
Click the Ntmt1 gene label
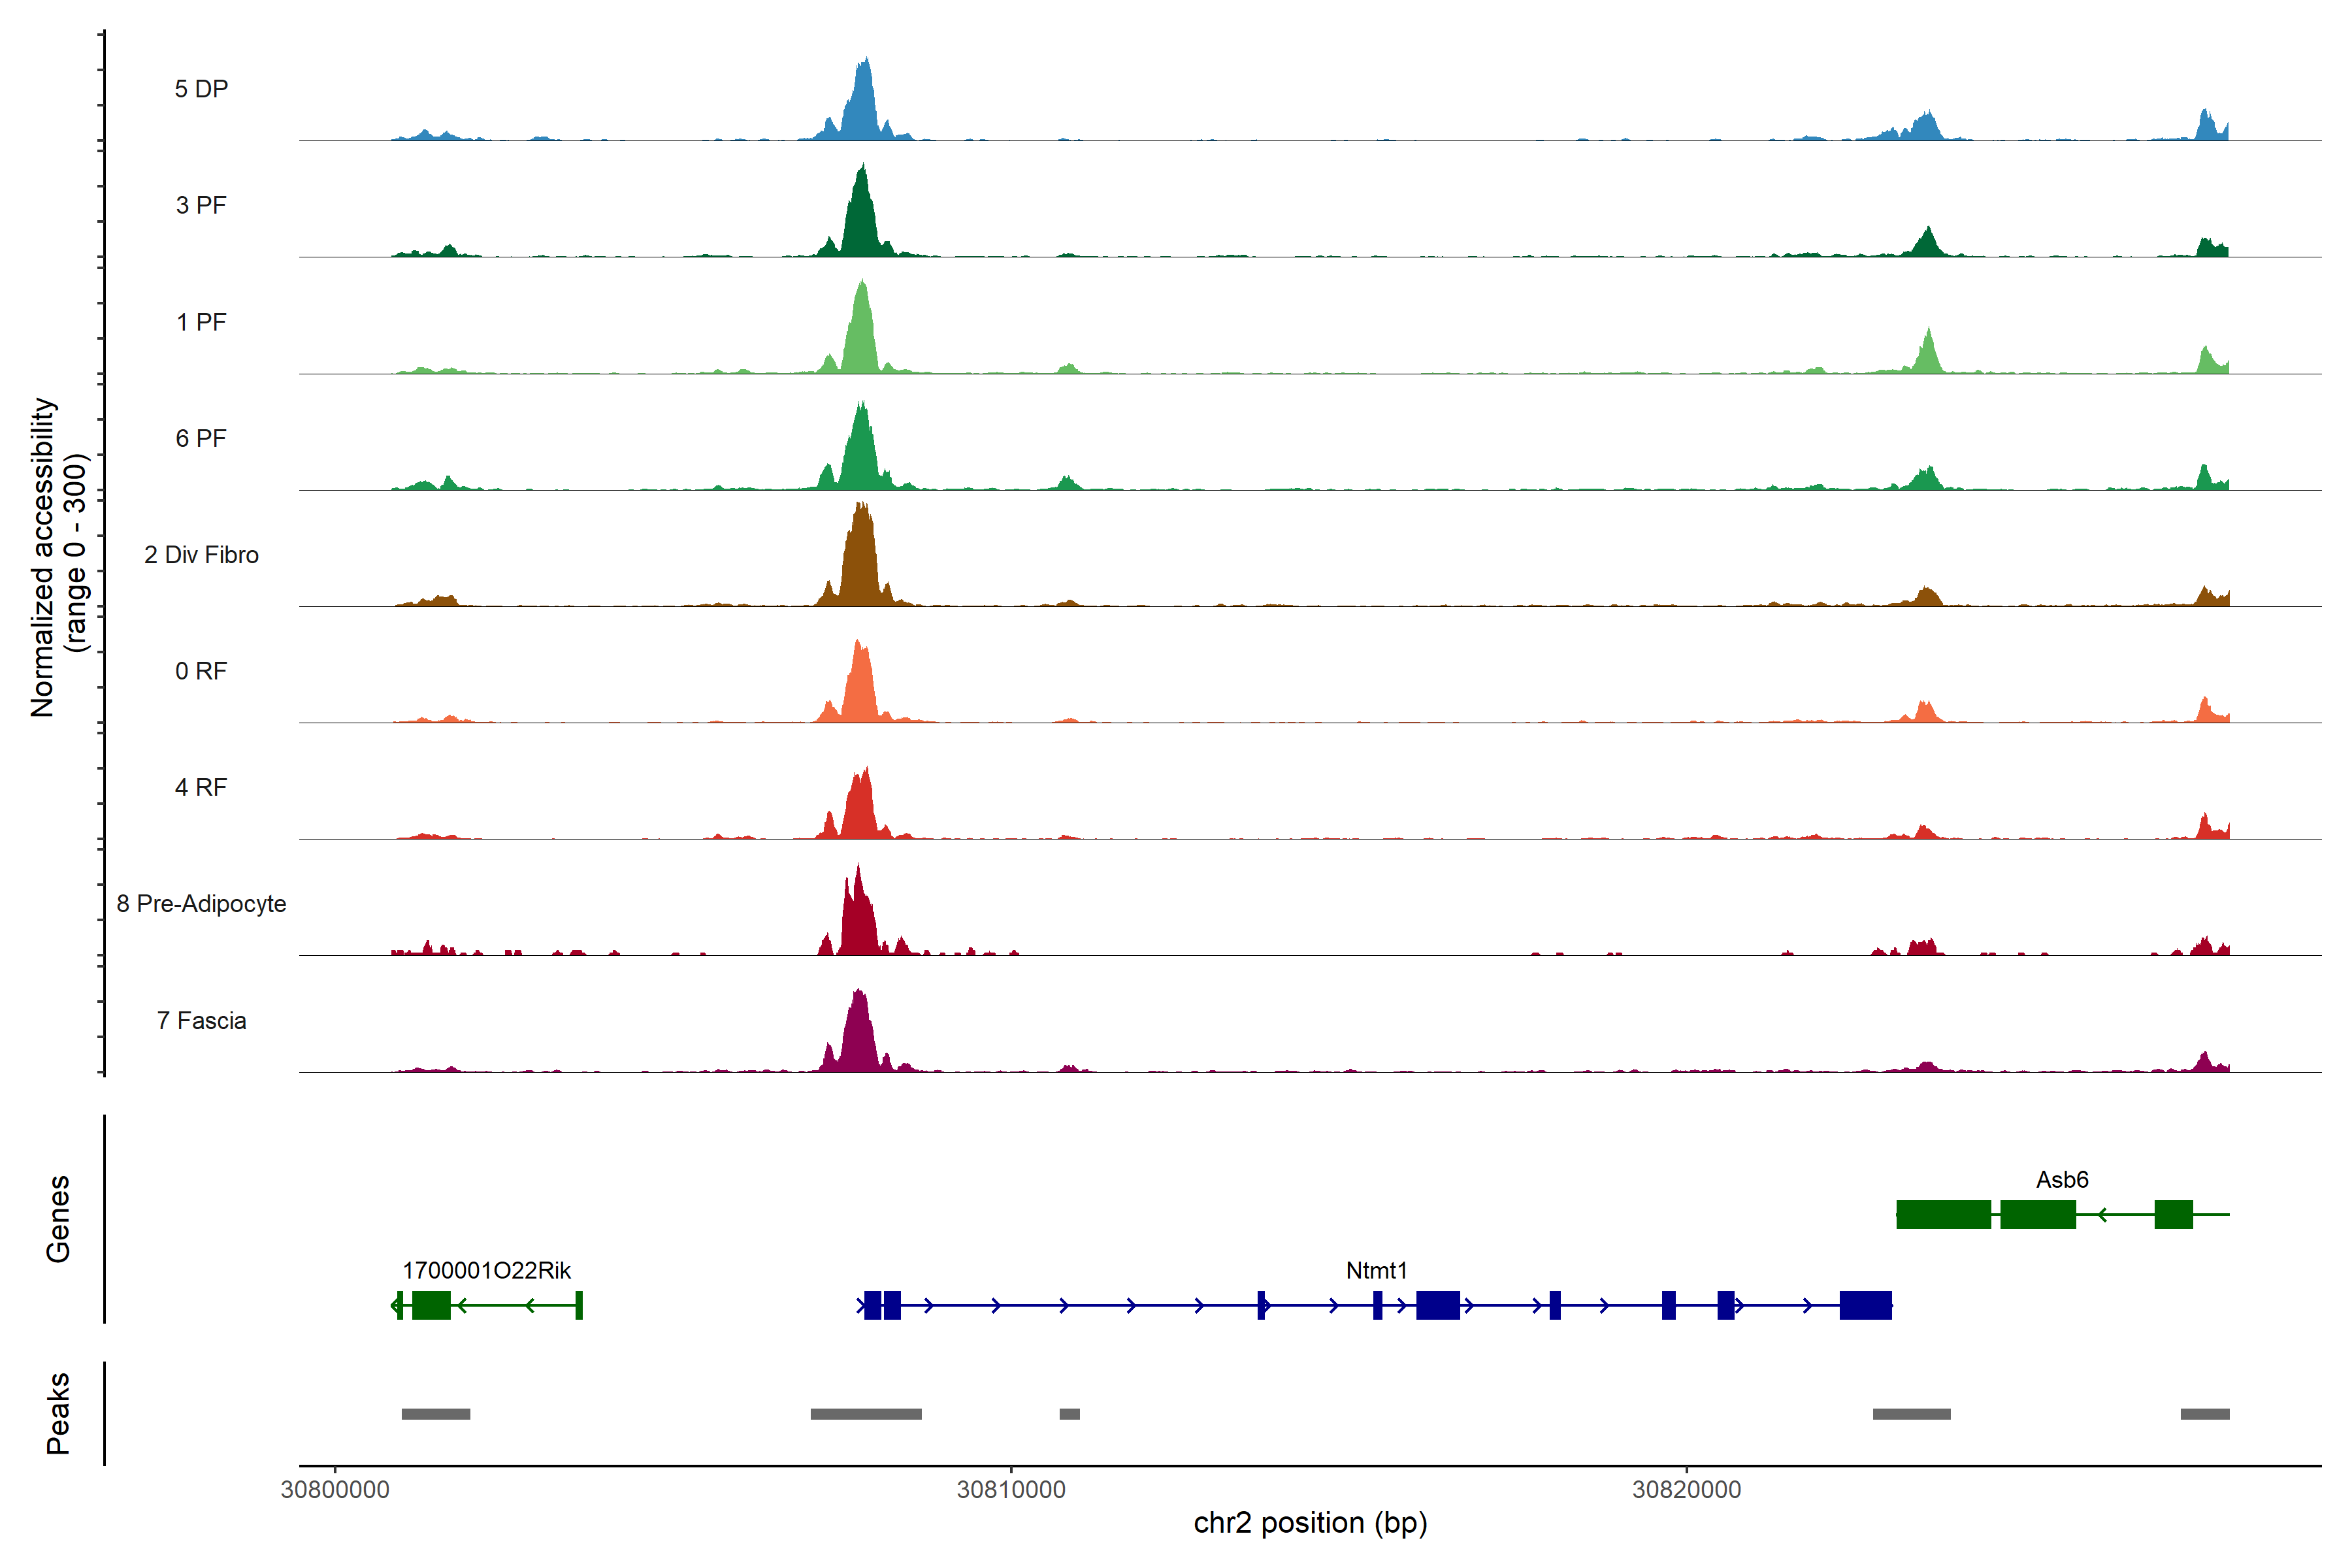click(x=1376, y=1270)
